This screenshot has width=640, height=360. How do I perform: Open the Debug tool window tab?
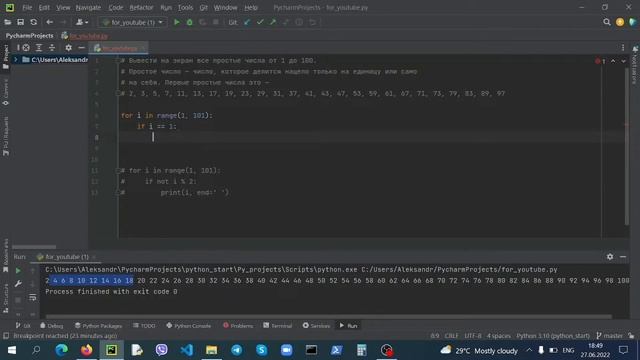51,326
